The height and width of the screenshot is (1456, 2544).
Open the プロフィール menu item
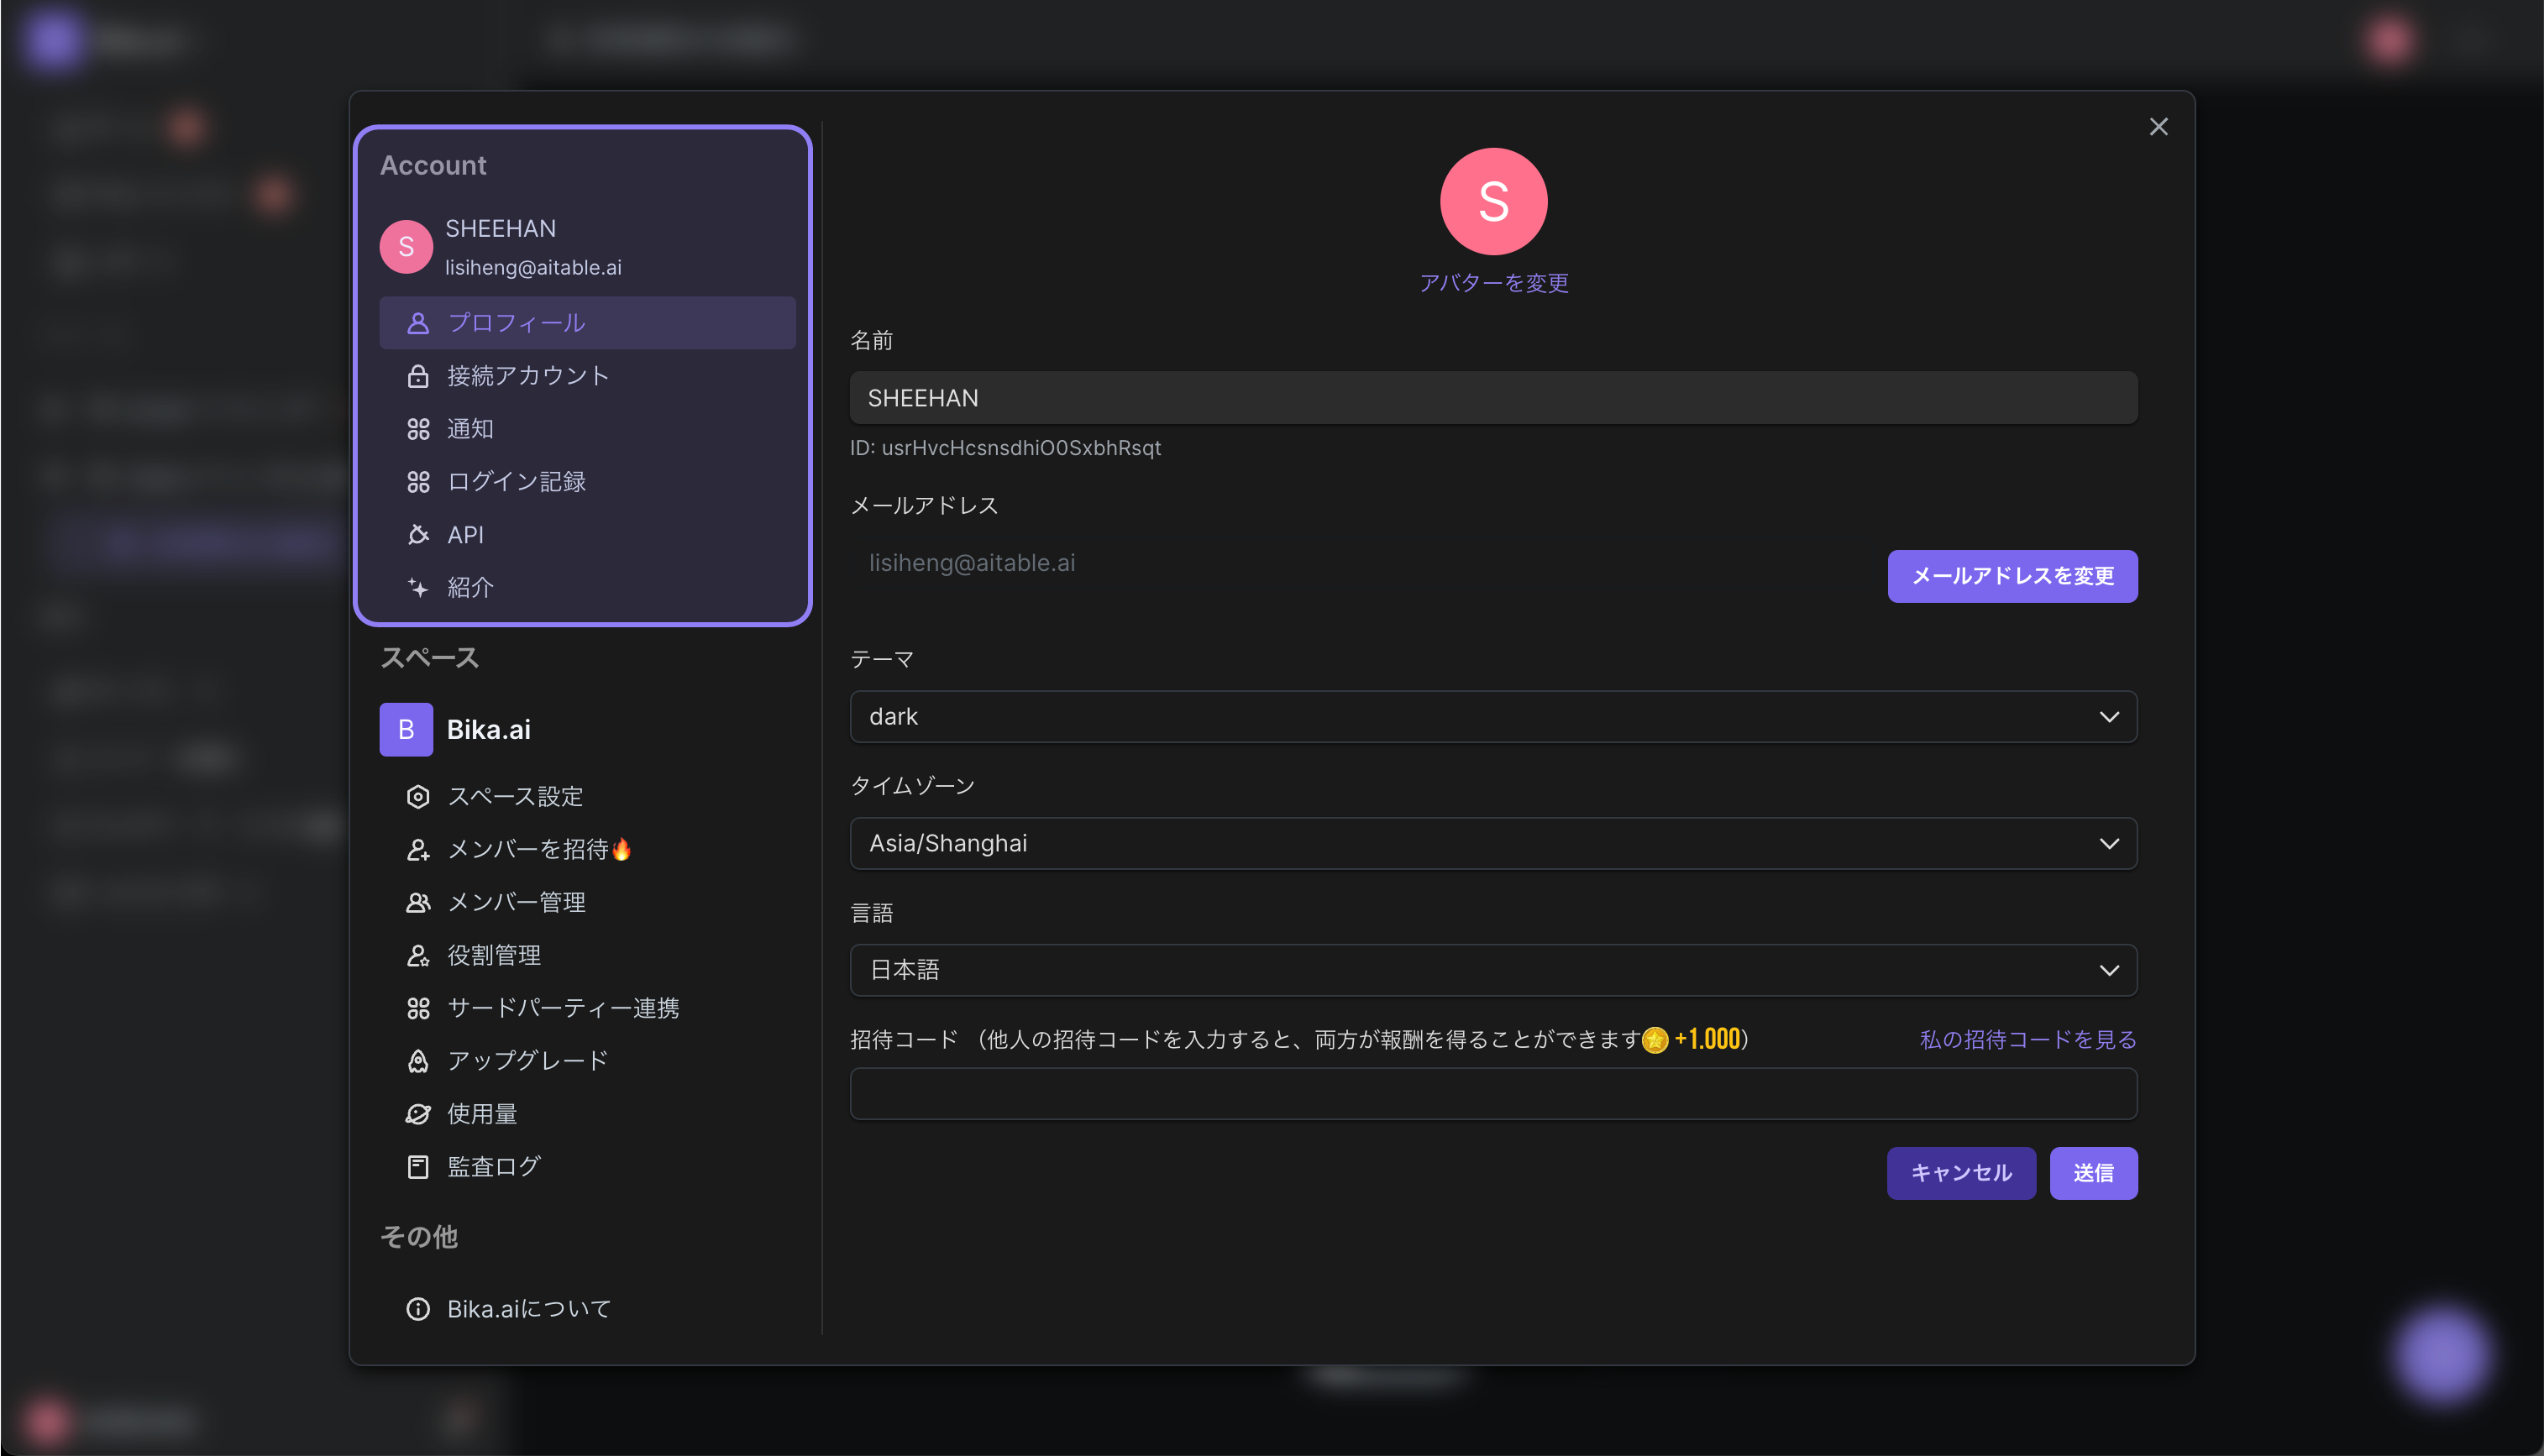coord(587,323)
